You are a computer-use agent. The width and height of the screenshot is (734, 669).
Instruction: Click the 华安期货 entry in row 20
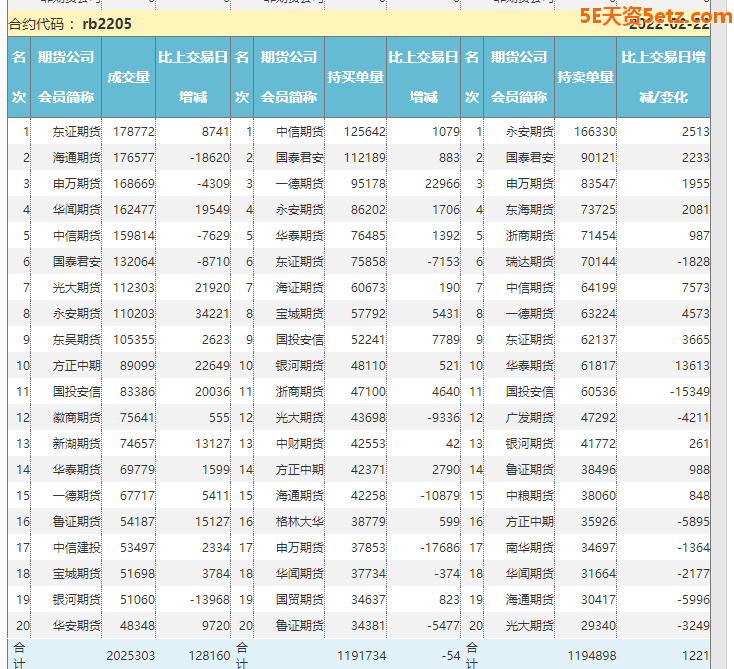click(x=76, y=625)
